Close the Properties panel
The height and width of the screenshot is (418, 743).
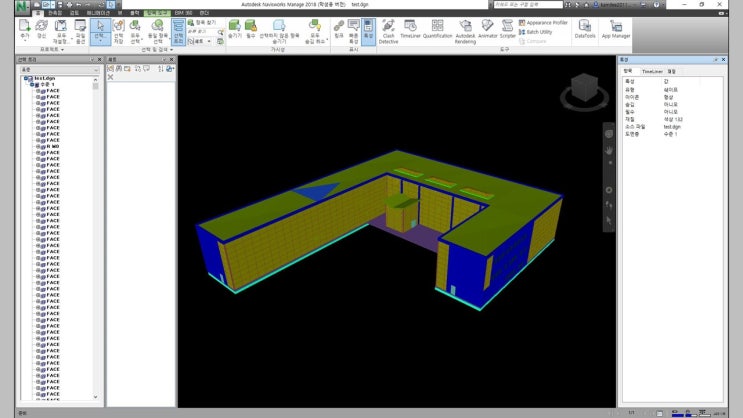click(724, 60)
